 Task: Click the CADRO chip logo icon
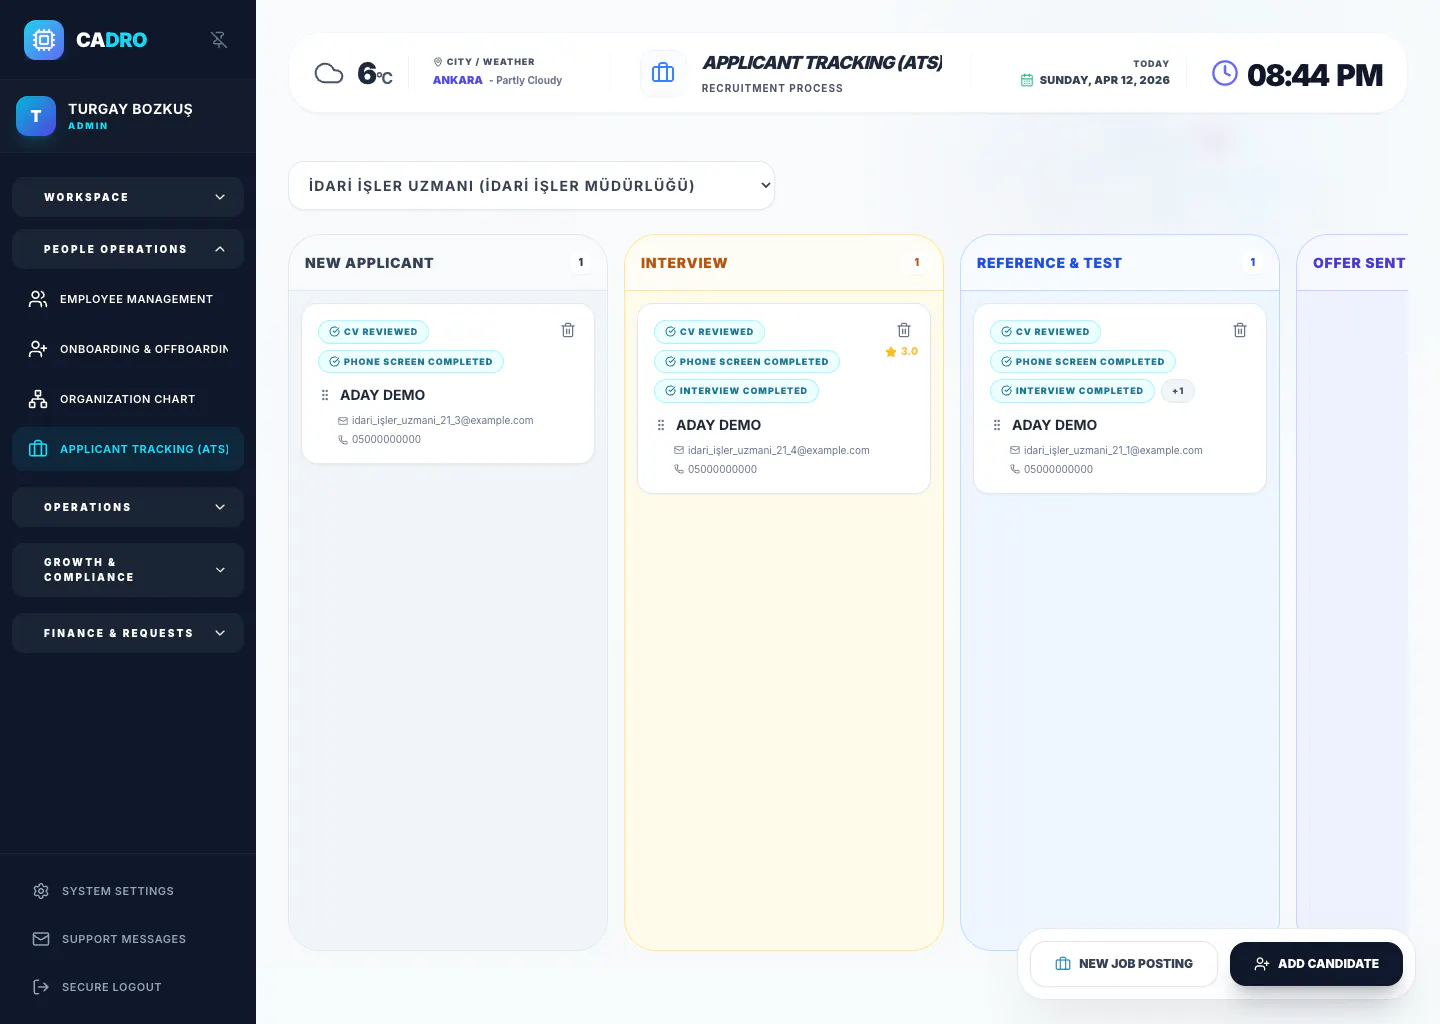tap(44, 40)
